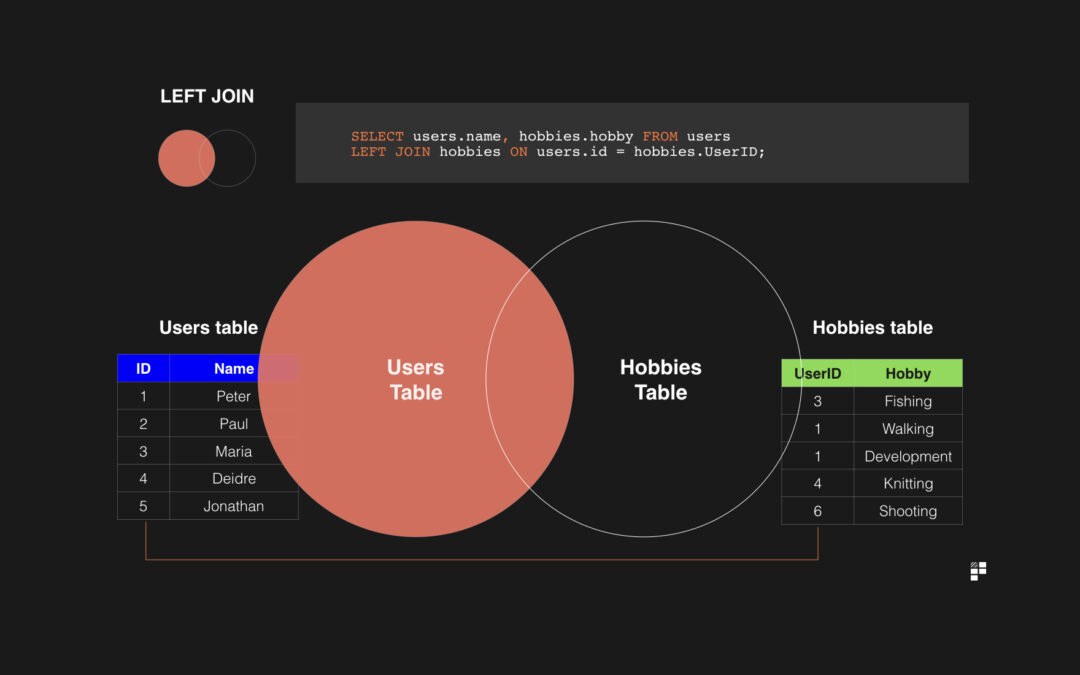Select the "Peter" cell
Viewport: 1080px width, 675px height.
(233, 396)
